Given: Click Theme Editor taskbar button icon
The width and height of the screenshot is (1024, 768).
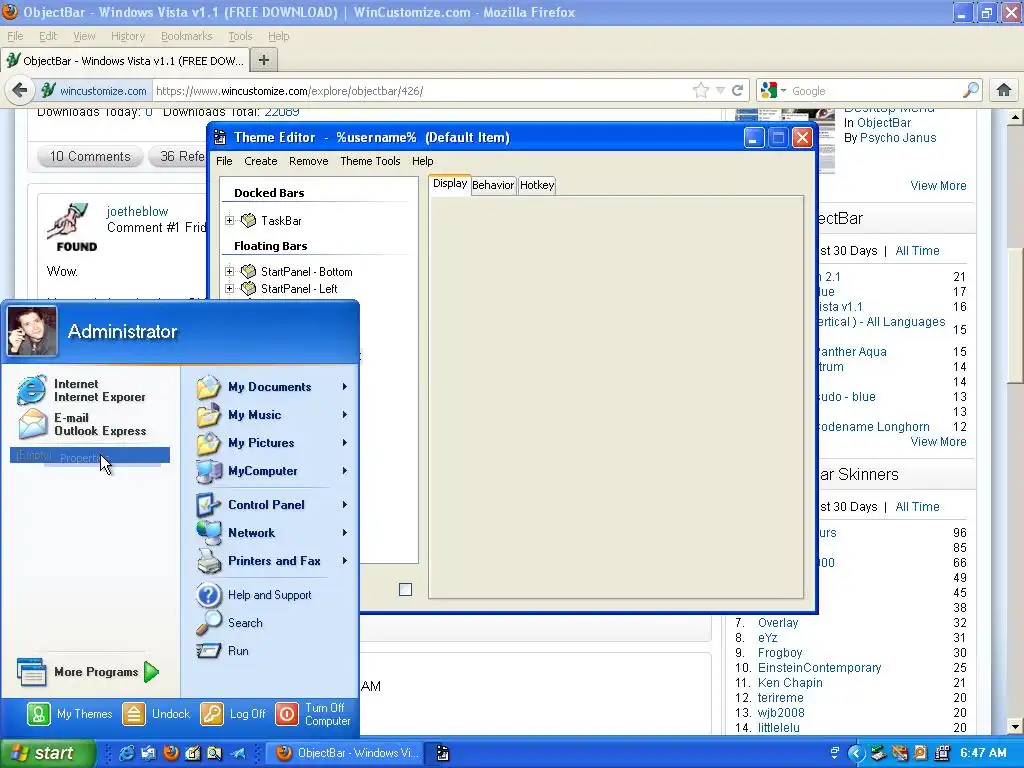Looking at the screenshot, I should pyautogui.click(x=443, y=753).
